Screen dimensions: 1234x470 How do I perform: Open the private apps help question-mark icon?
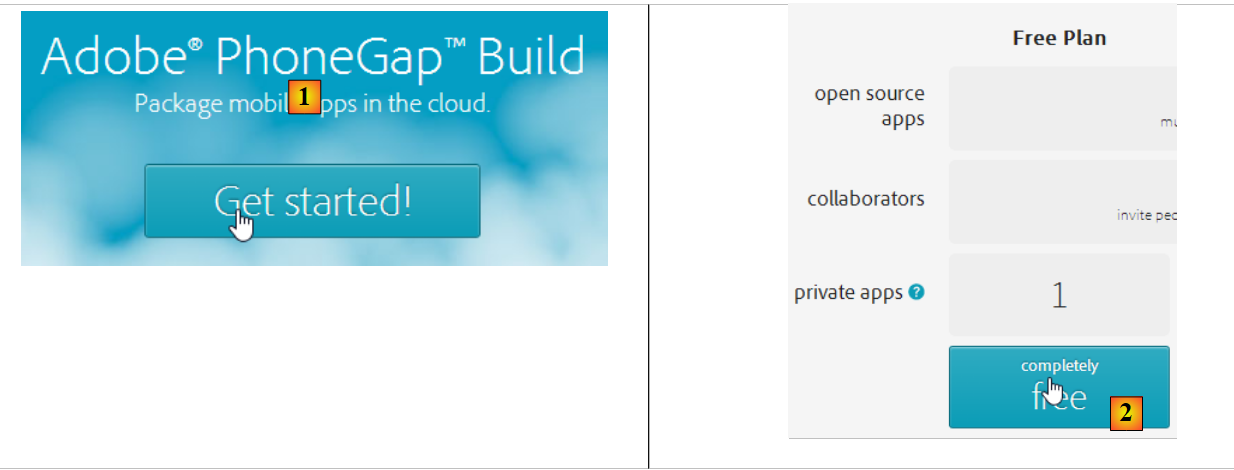tap(916, 293)
